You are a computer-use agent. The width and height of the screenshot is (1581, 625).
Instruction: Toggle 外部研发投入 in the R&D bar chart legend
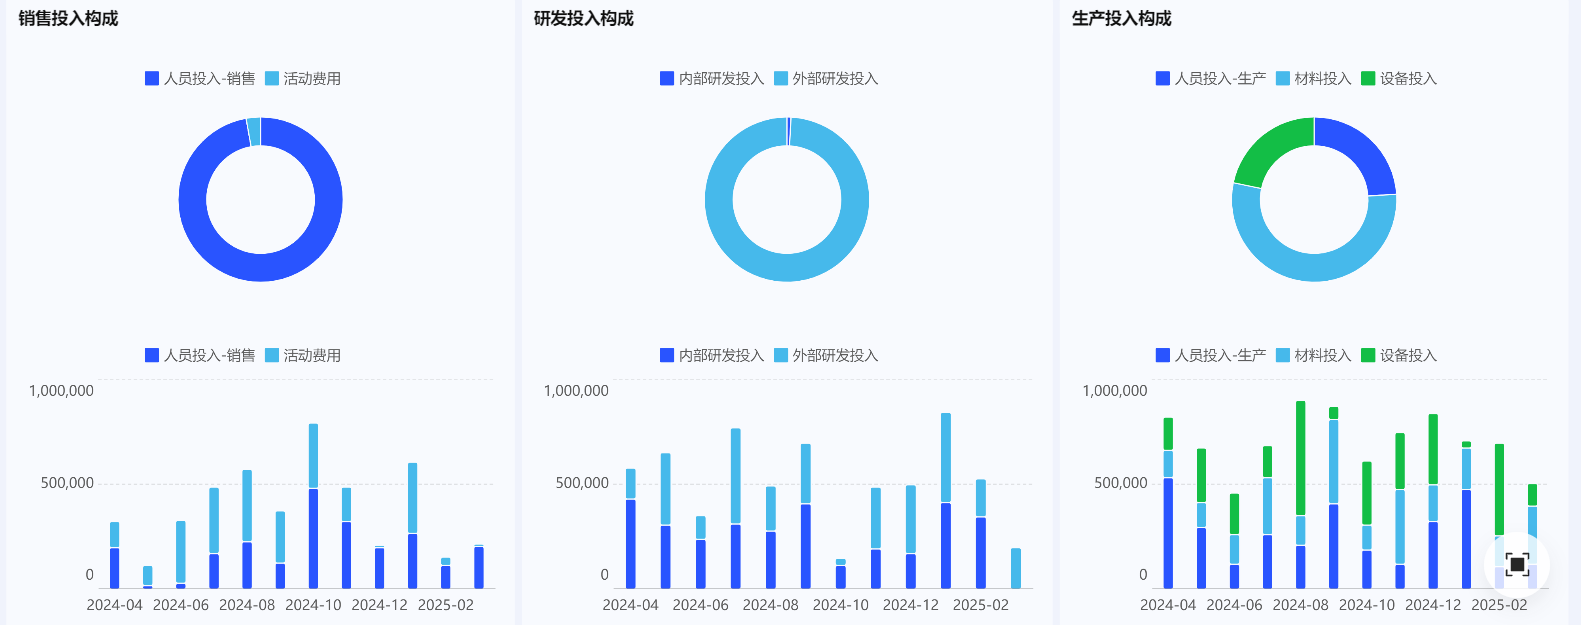826,355
